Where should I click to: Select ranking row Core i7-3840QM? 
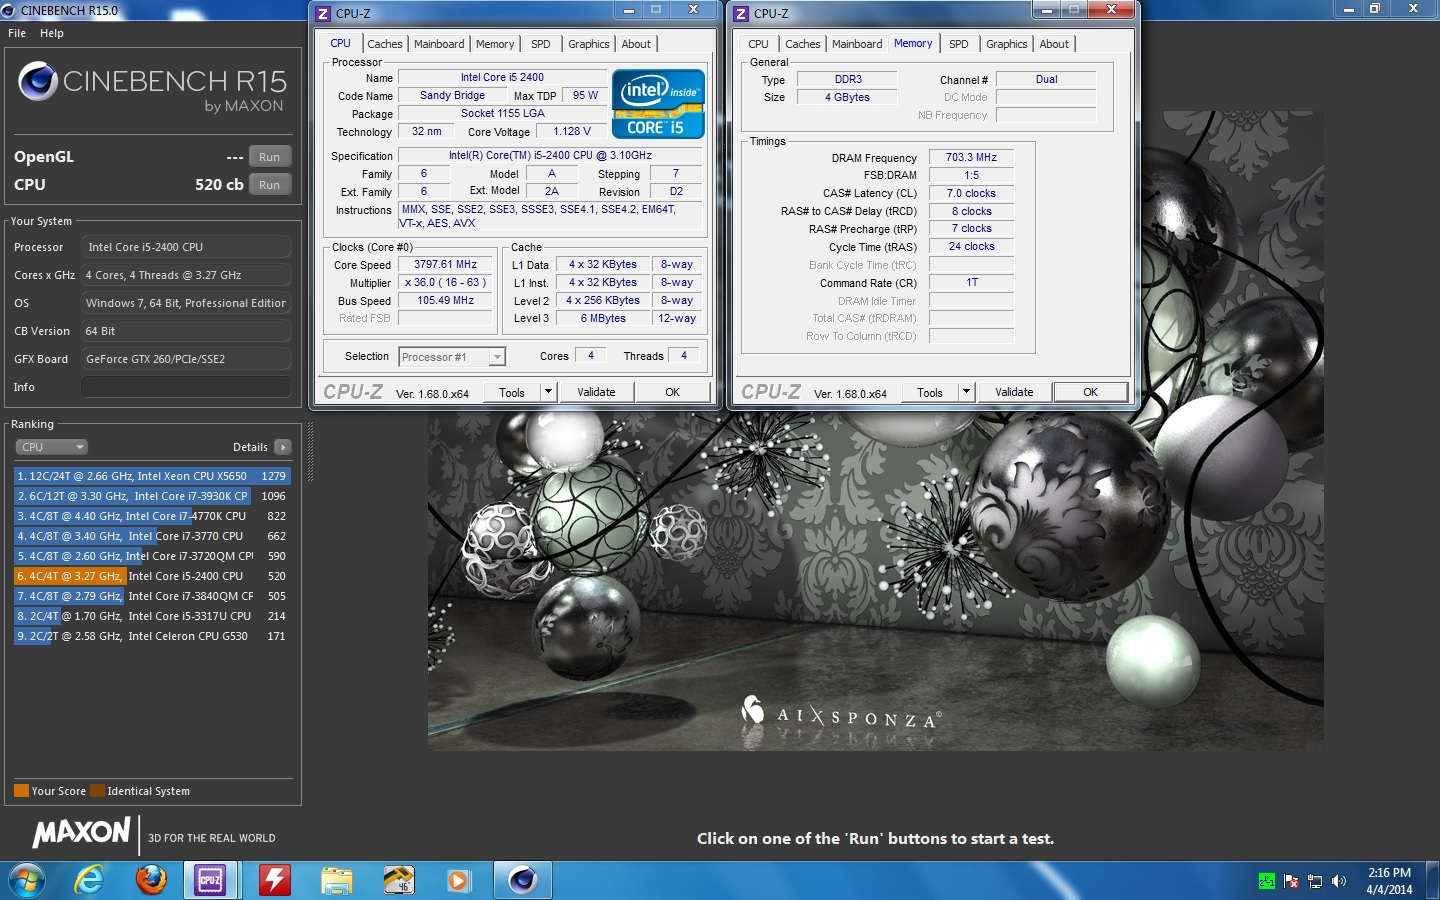pyautogui.click(x=152, y=596)
